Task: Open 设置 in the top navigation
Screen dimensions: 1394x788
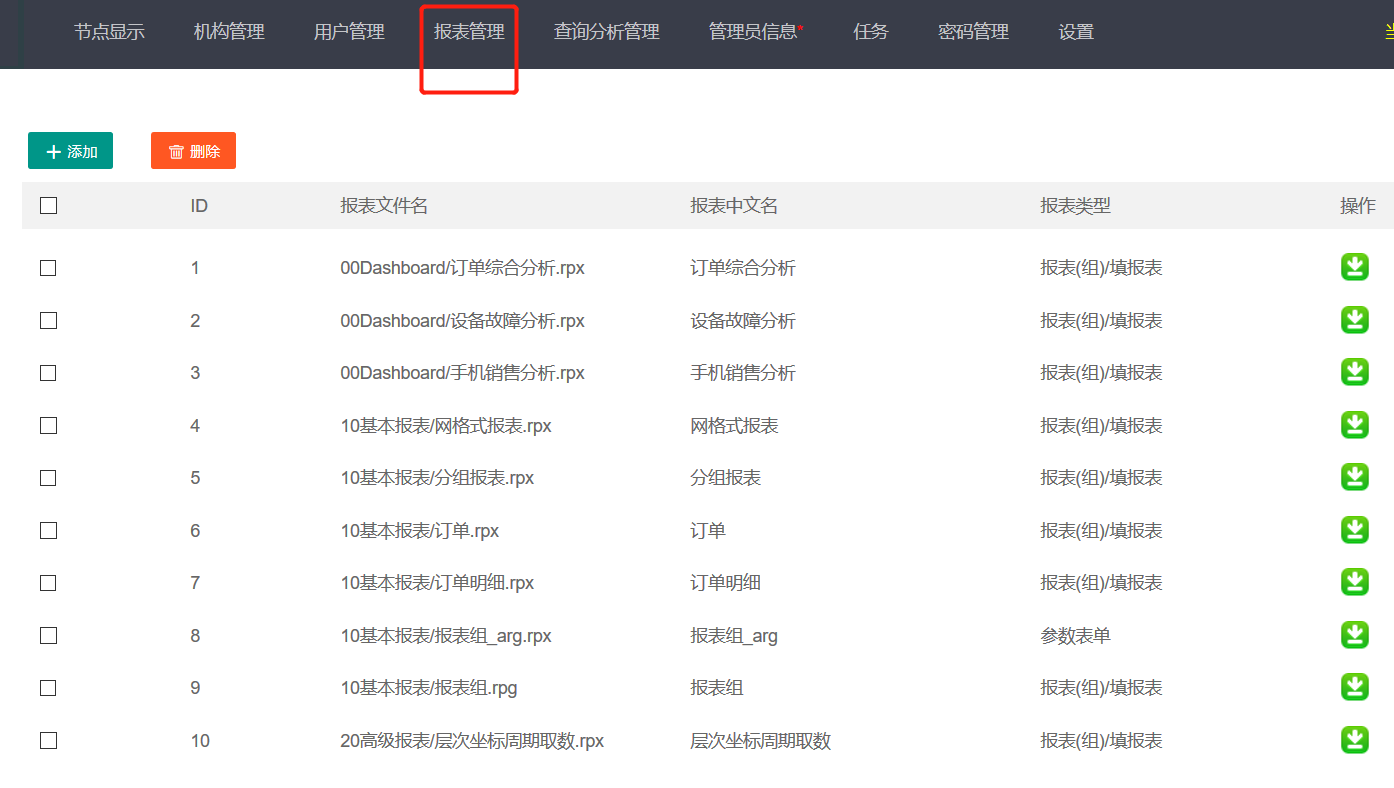Action: click(1076, 32)
